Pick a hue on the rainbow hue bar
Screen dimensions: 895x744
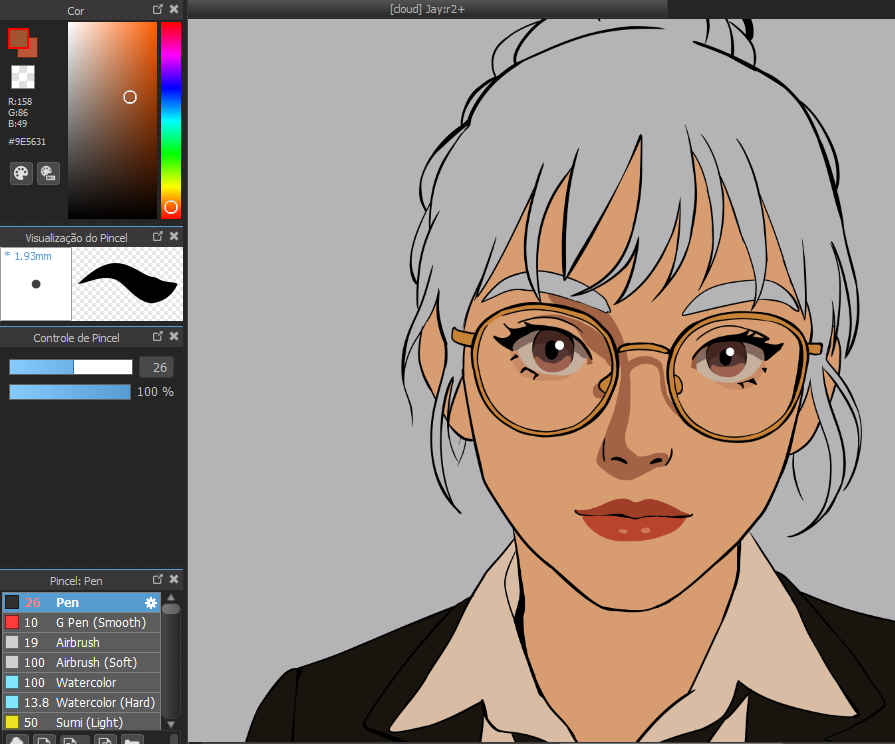171,120
